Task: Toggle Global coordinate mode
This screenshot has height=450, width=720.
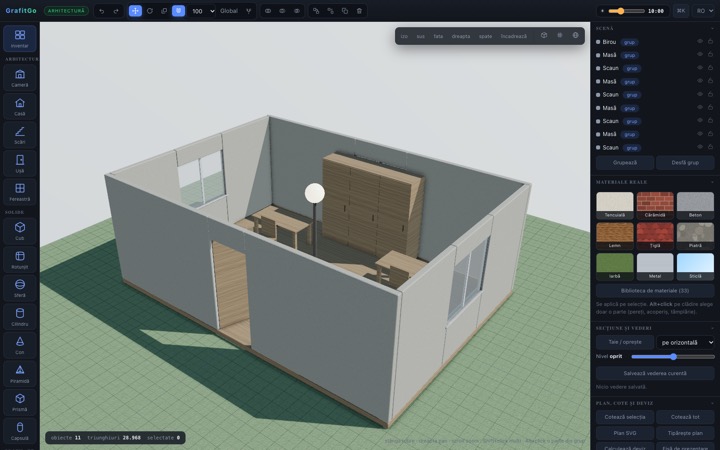Action: click(229, 11)
